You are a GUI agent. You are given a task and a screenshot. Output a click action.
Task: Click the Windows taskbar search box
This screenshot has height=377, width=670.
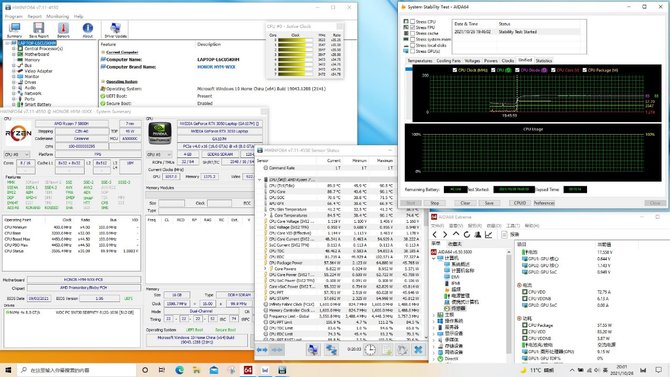(x=77, y=370)
